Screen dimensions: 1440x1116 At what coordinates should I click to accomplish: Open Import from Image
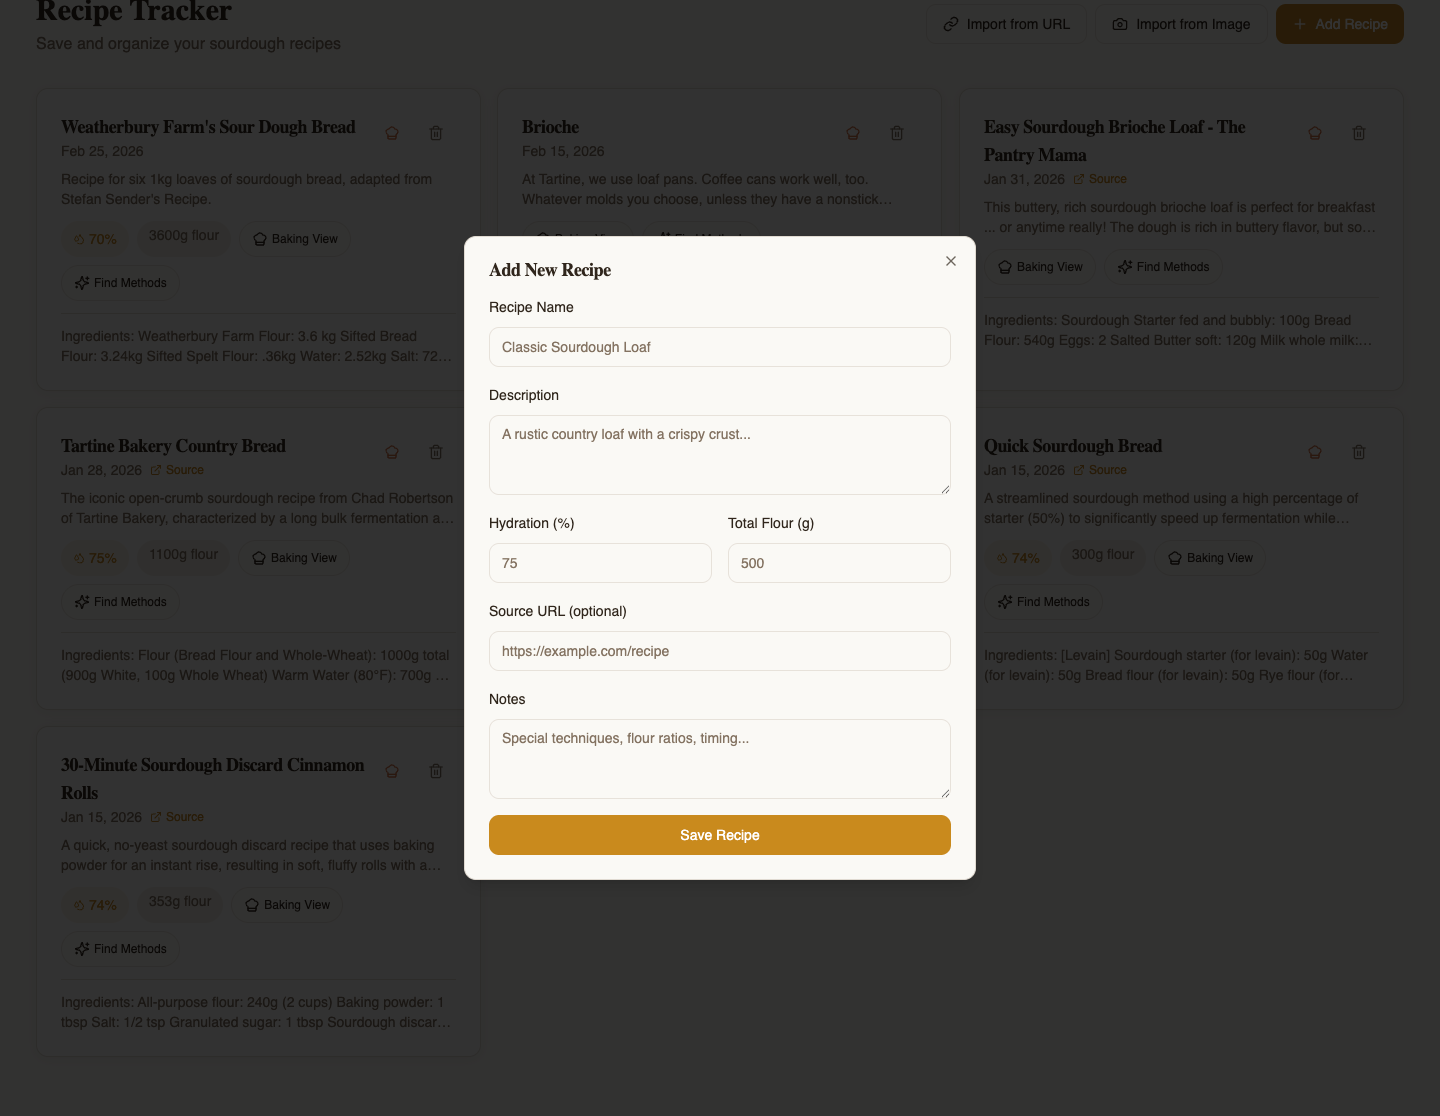(x=1181, y=24)
